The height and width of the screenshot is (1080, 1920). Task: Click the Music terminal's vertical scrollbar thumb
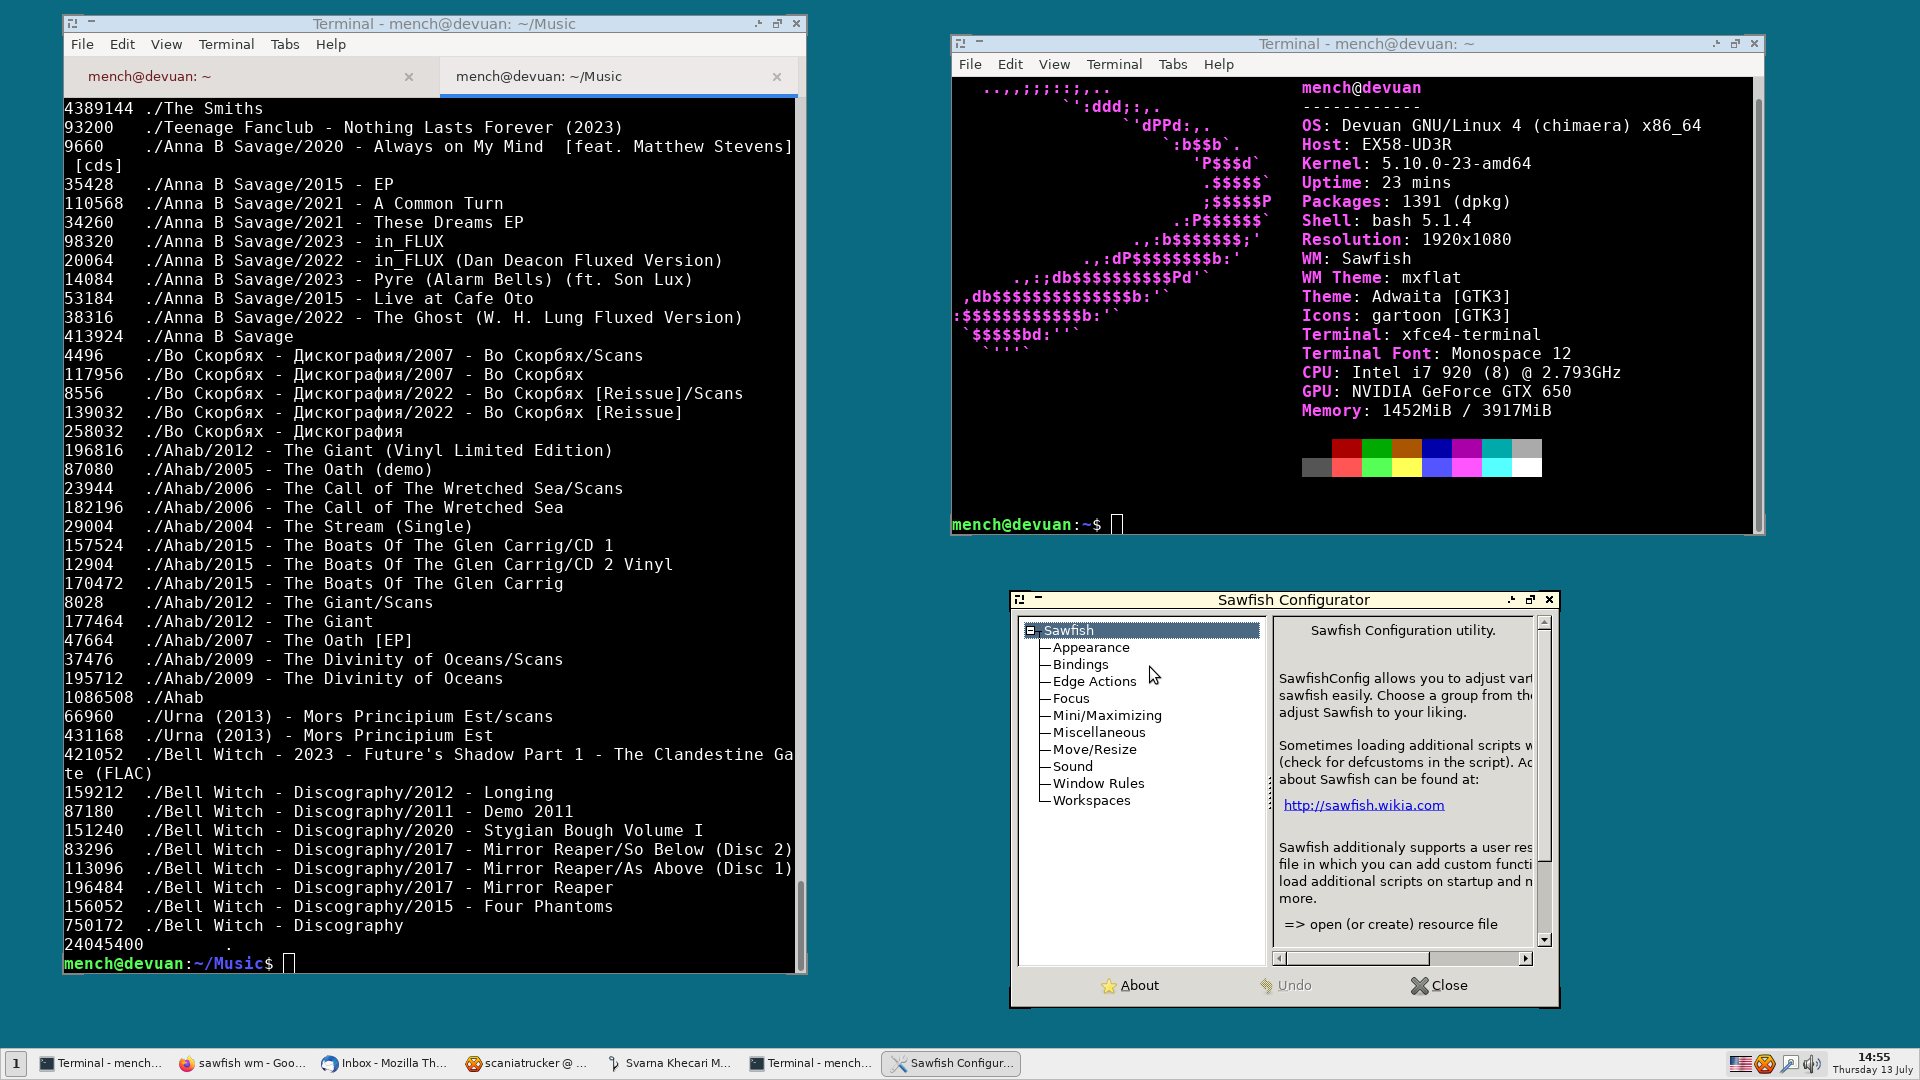tap(800, 924)
